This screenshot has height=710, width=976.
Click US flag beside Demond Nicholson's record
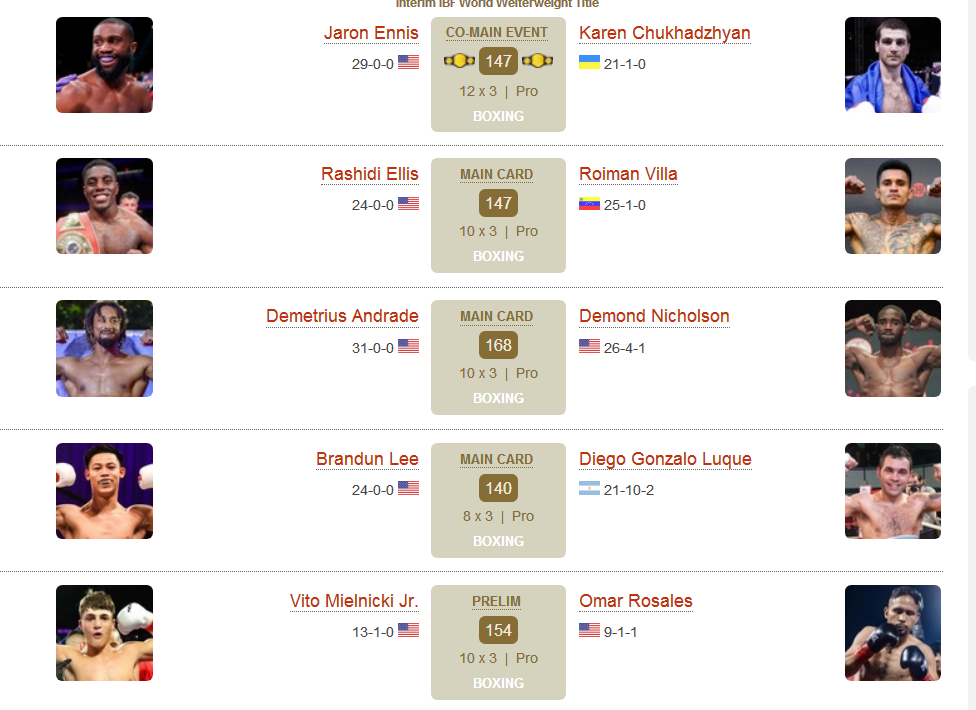(589, 348)
